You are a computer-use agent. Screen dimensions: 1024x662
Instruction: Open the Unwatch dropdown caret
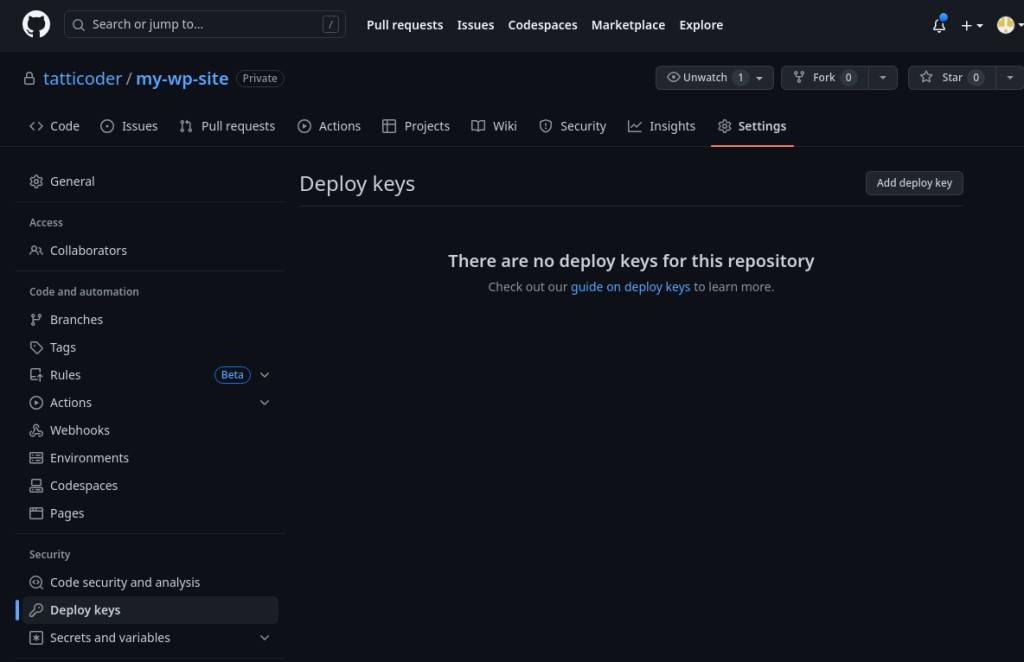pyautogui.click(x=760, y=78)
